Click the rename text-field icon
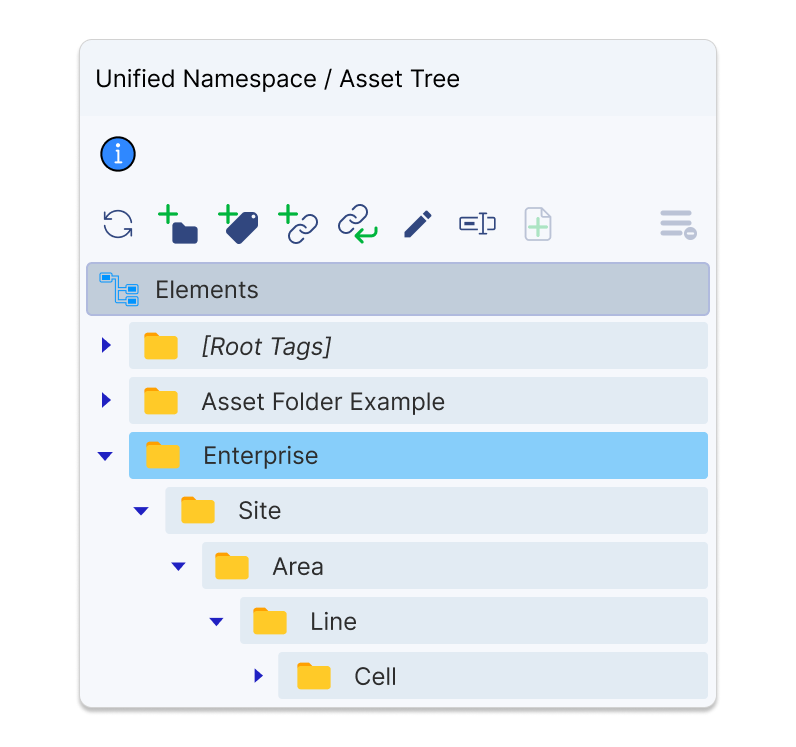Image resolution: width=796 pixels, height=747 pixels. tap(478, 224)
